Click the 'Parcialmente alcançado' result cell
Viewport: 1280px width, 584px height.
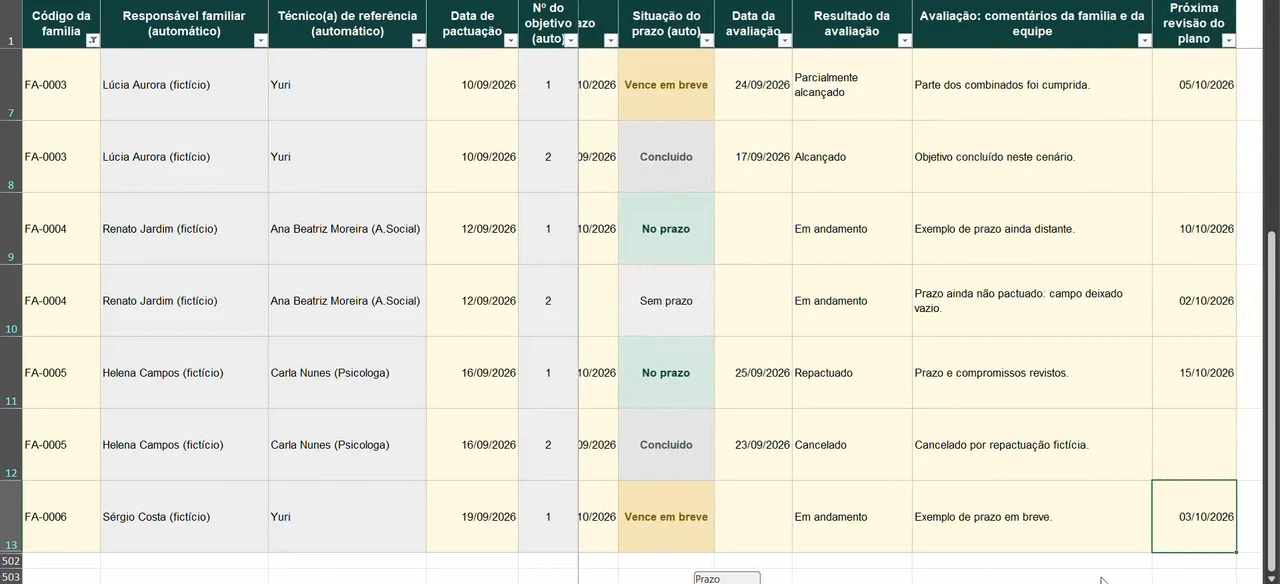(x=852, y=85)
